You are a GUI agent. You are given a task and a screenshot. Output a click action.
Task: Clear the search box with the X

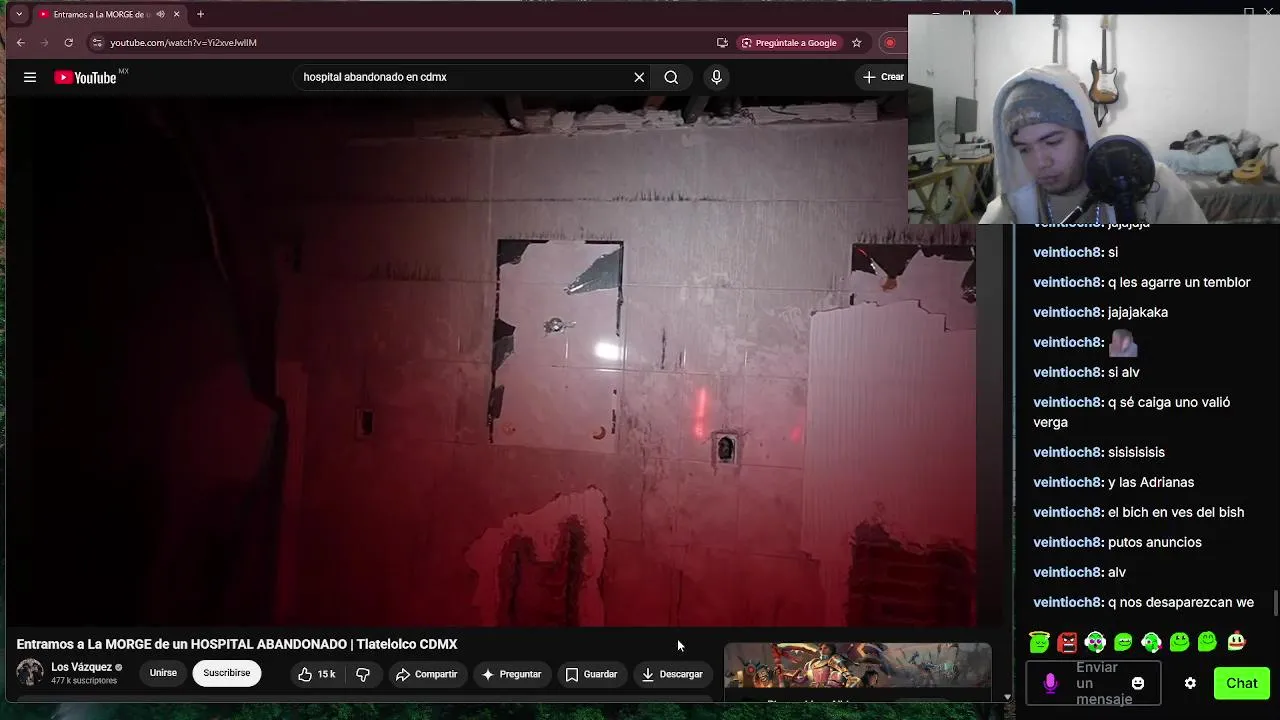(639, 77)
